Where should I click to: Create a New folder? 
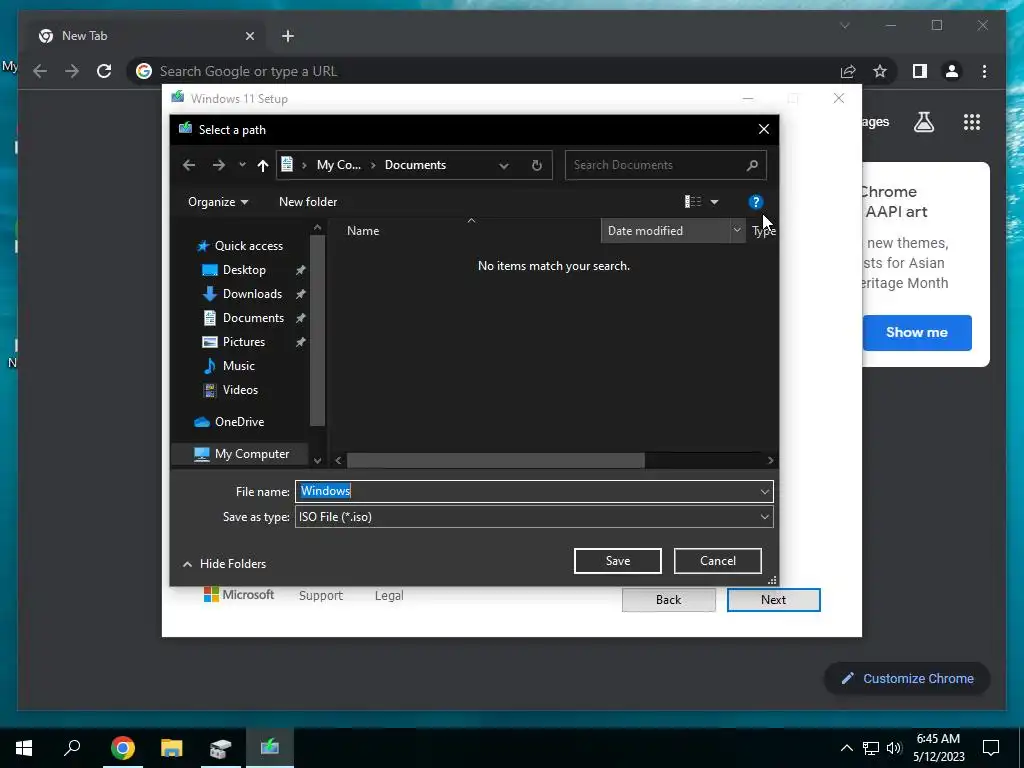point(308,202)
